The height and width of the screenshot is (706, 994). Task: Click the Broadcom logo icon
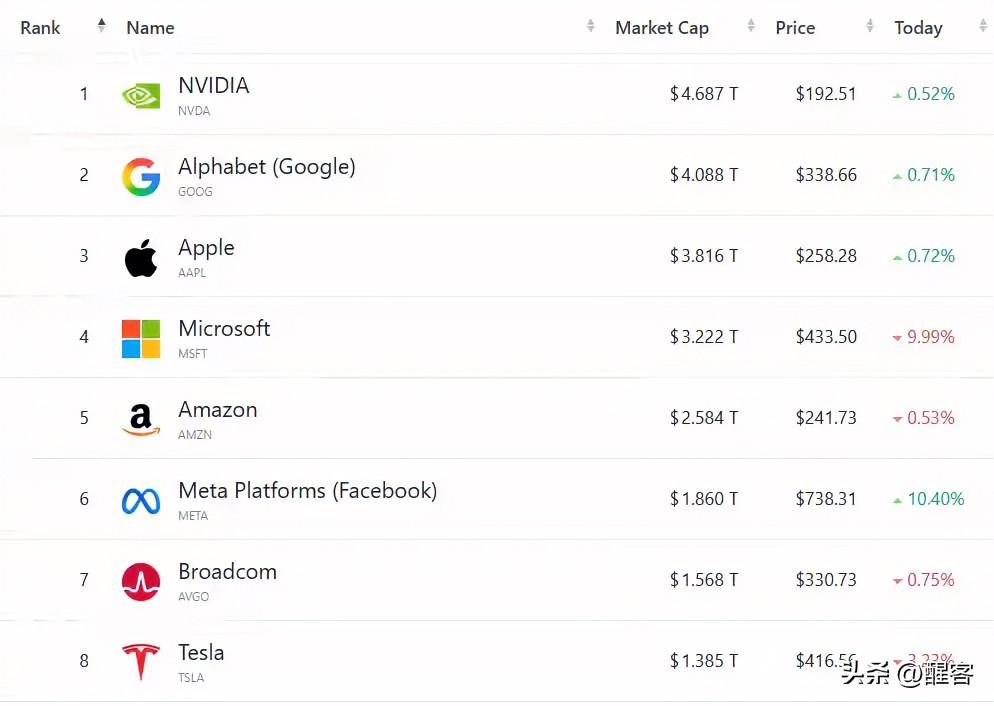(141, 582)
